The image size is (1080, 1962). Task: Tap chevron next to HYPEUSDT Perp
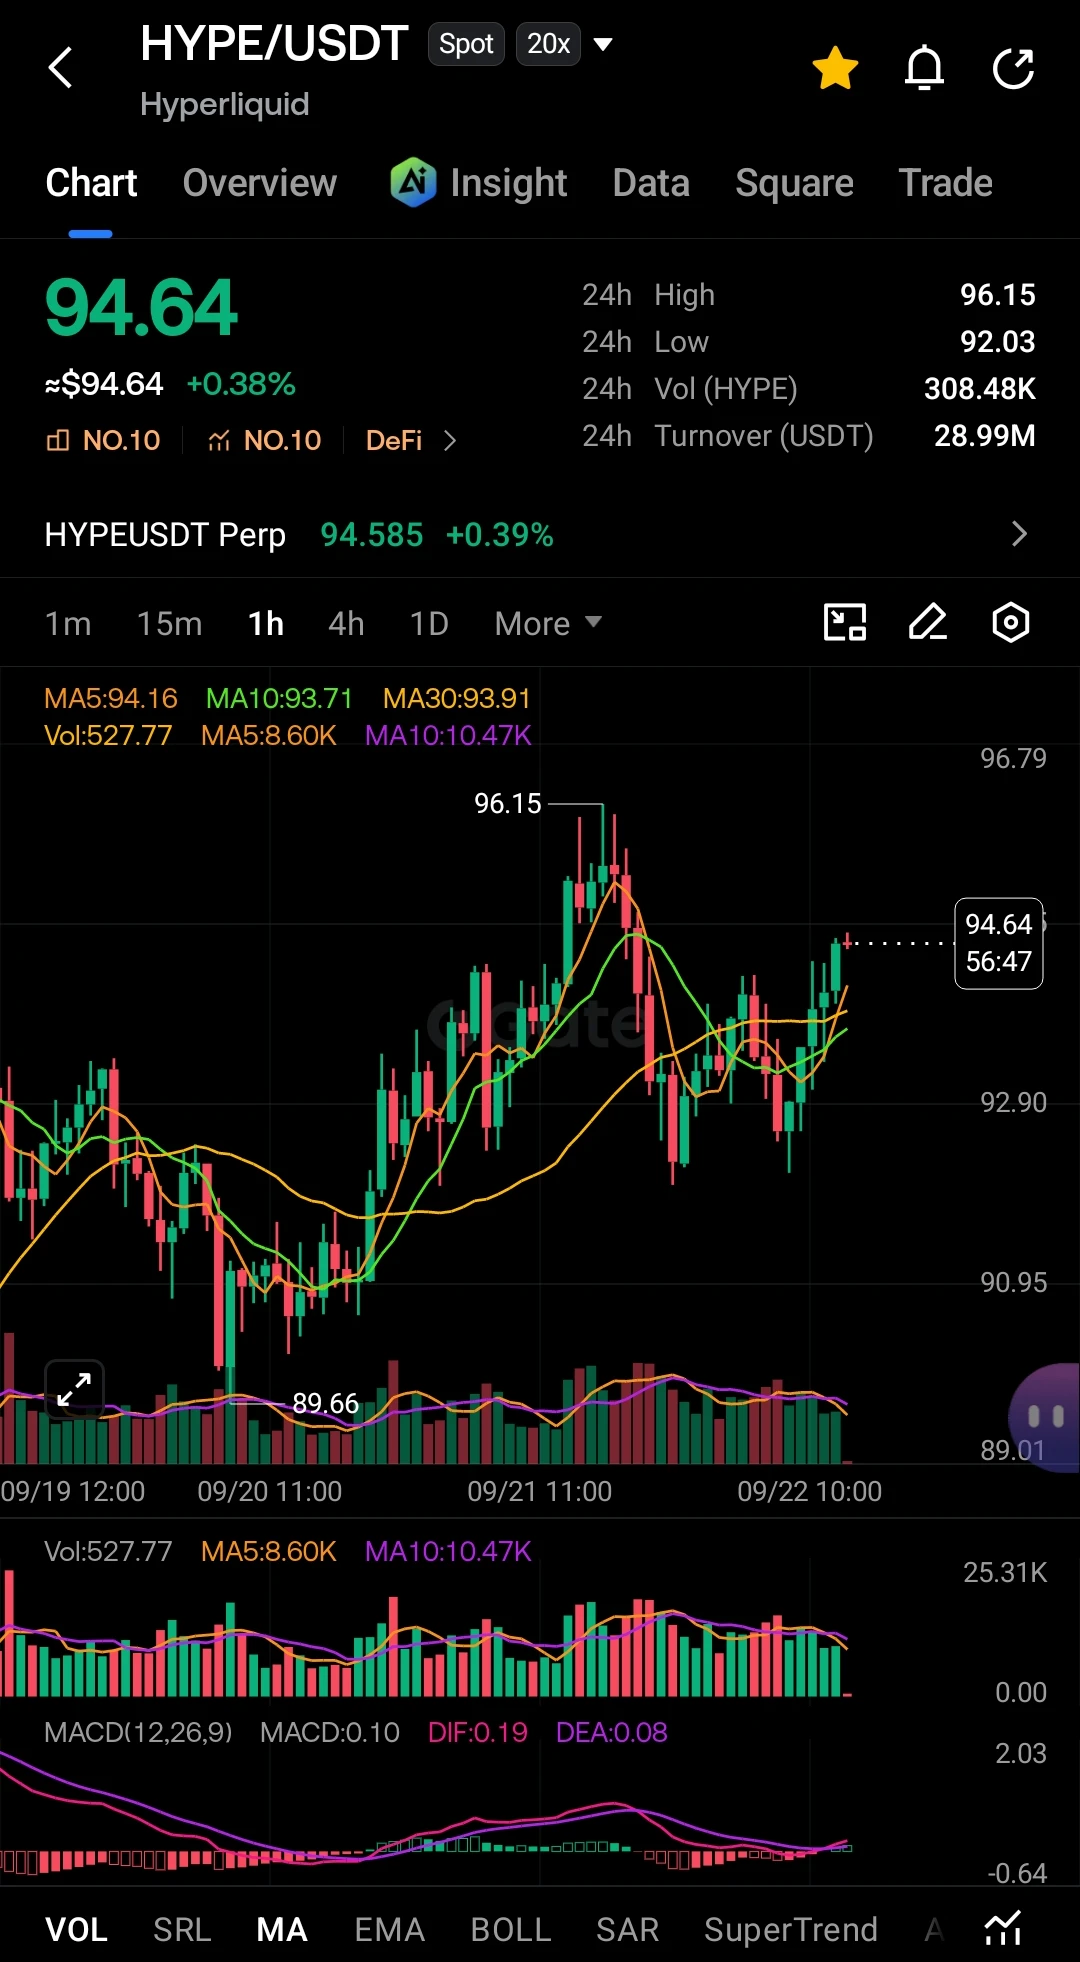[x=1019, y=534]
